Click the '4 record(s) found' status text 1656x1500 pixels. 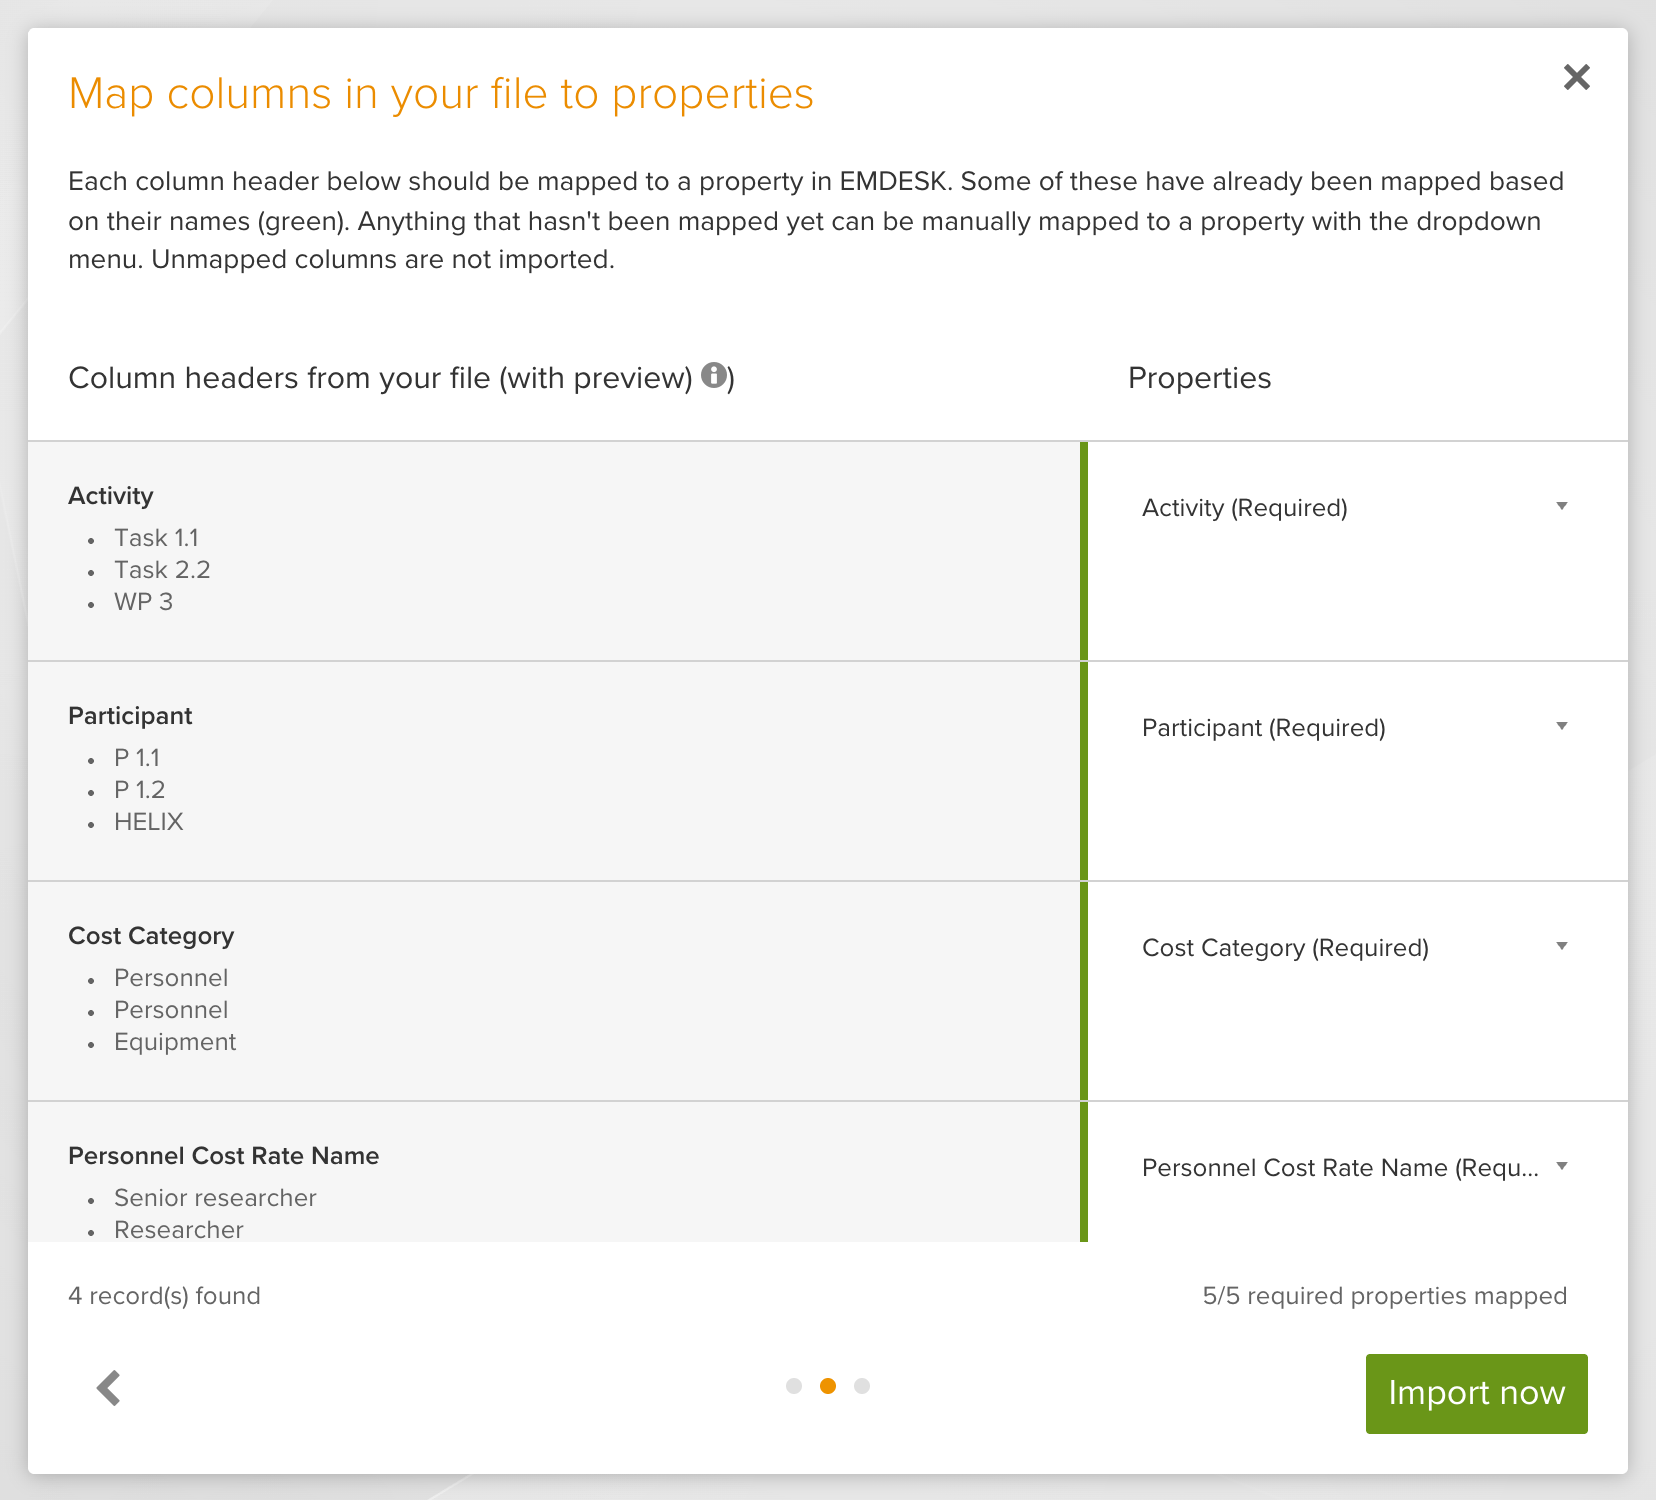(x=164, y=1296)
